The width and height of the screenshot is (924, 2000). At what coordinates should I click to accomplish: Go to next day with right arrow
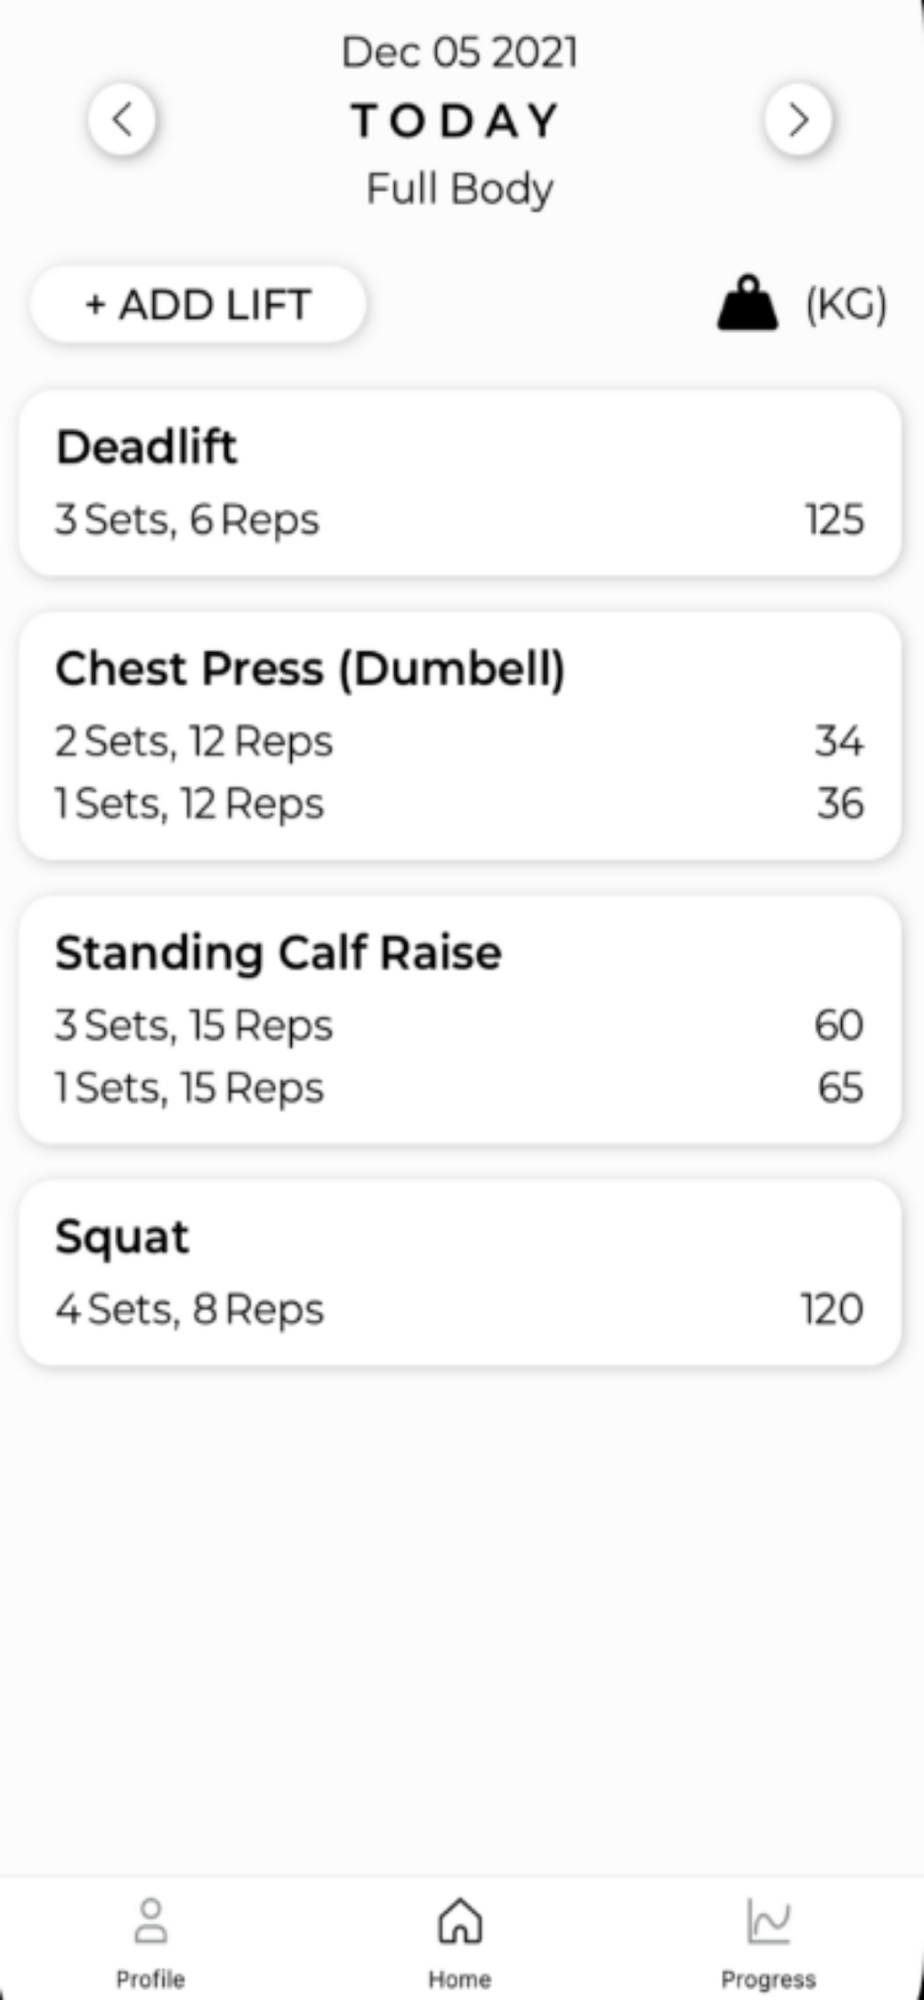click(x=798, y=120)
